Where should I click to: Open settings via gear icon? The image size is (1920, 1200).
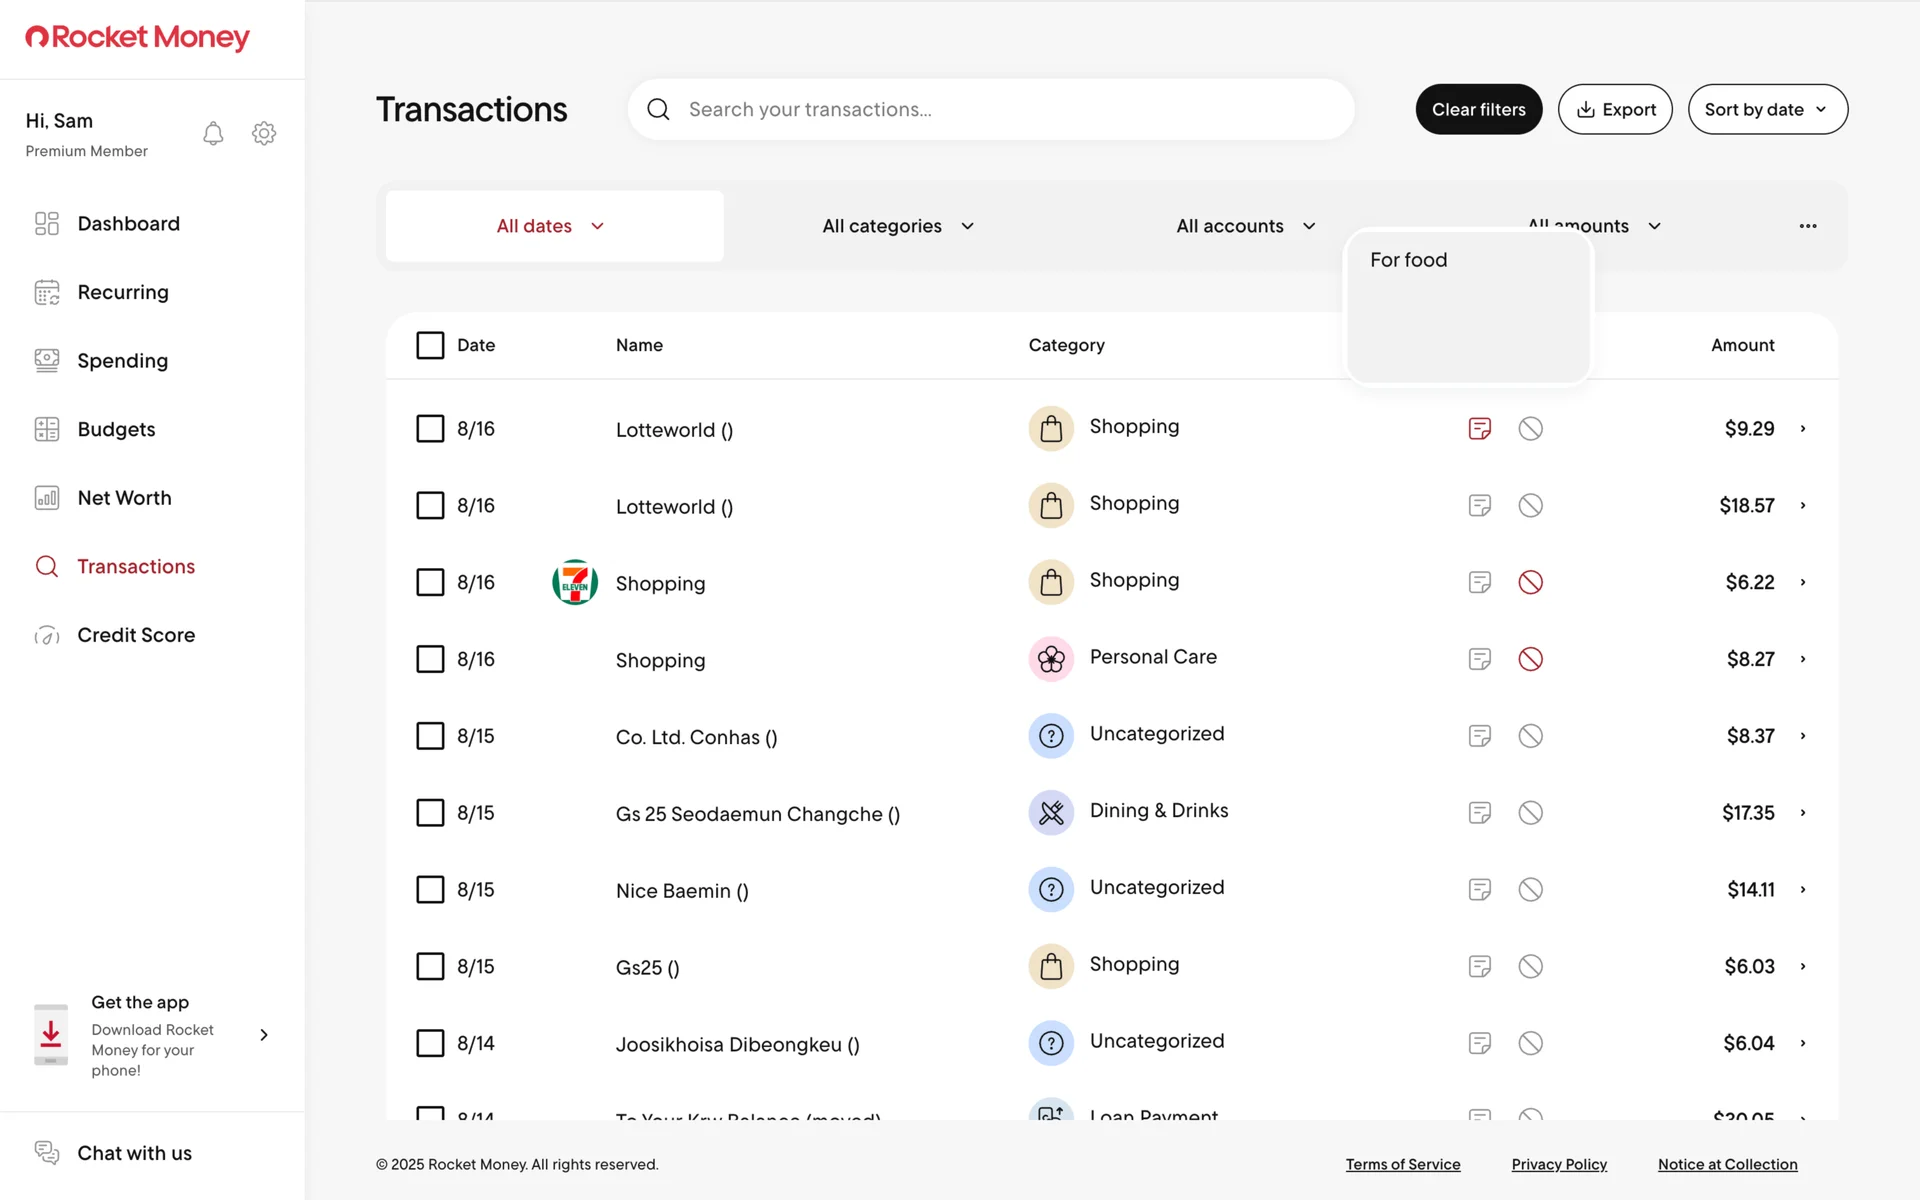[264, 134]
